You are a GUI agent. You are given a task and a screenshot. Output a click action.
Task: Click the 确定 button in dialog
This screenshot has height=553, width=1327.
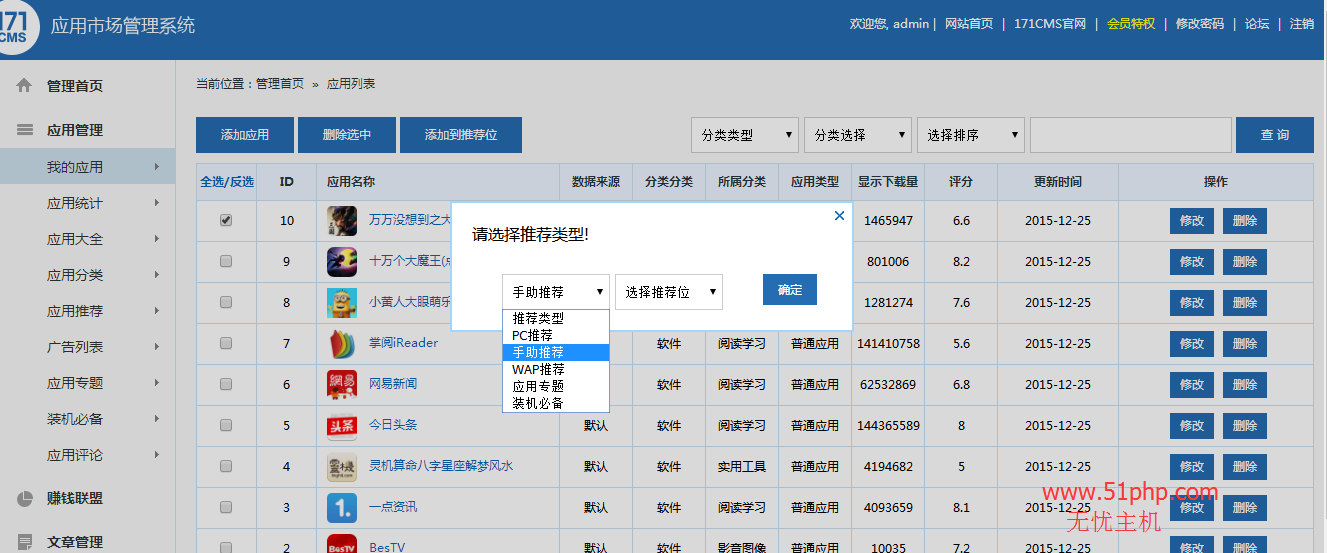pyautogui.click(x=789, y=290)
